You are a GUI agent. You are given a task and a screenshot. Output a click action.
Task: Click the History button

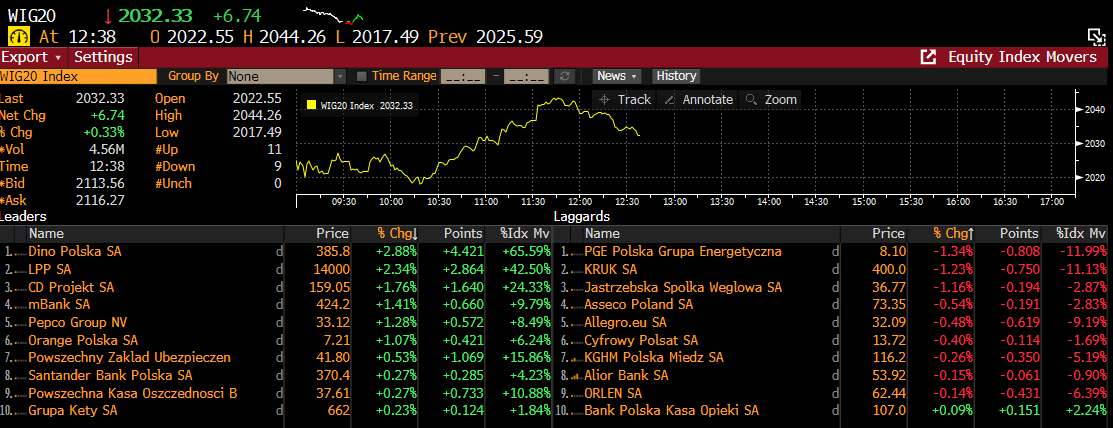[x=676, y=76]
